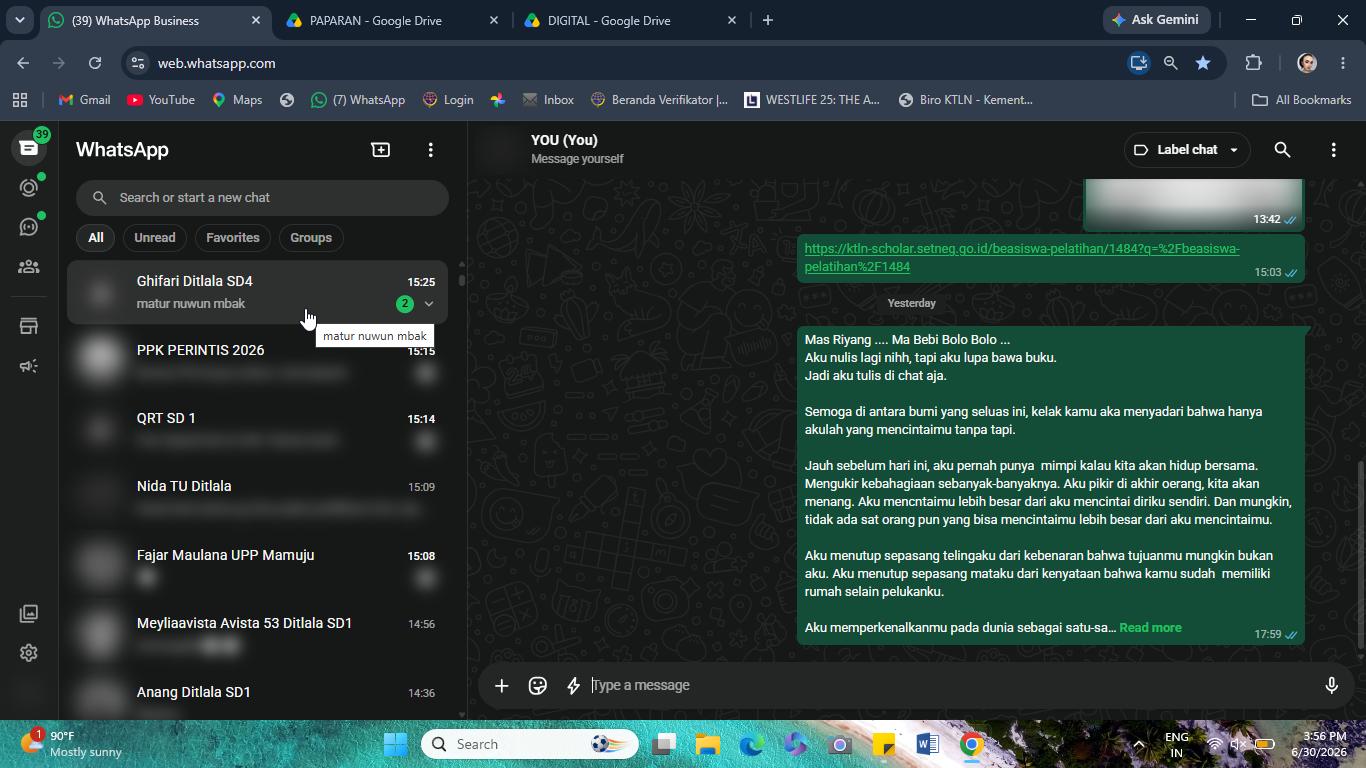Image resolution: width=1366 pixels, height=768 pixels.
Task: Select the Favorites chat filter
Action: pos(233,238)
